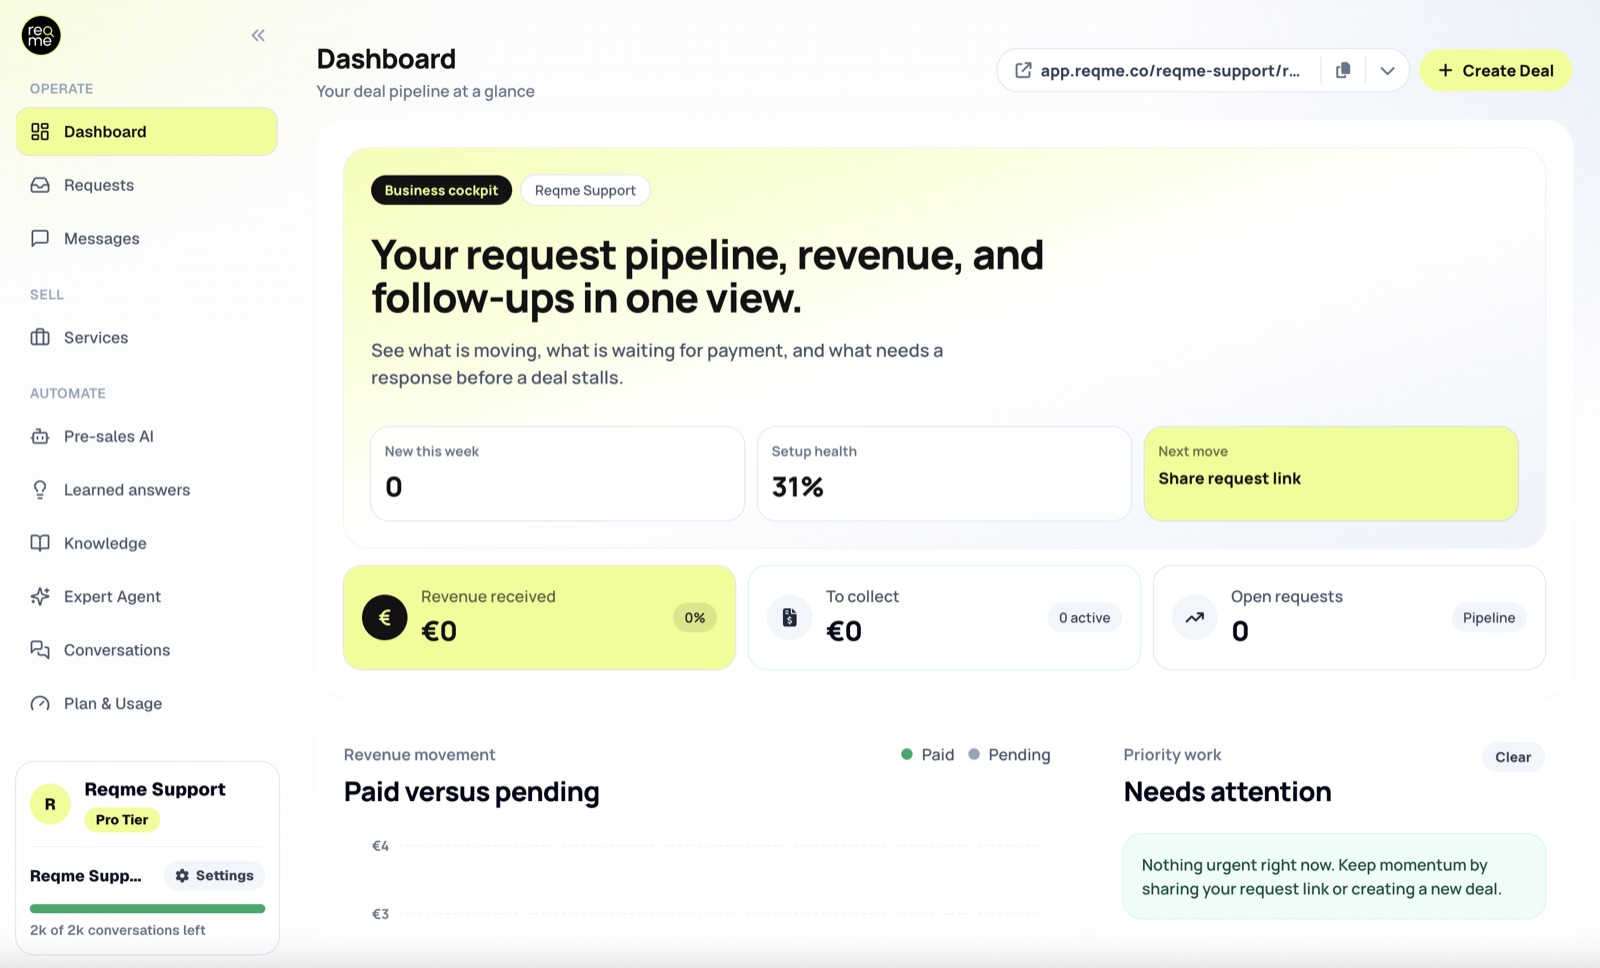This screenshot has width=1600, height=968.
Task: Click the Dashboard grid icon
Action: tap(40, 132)
